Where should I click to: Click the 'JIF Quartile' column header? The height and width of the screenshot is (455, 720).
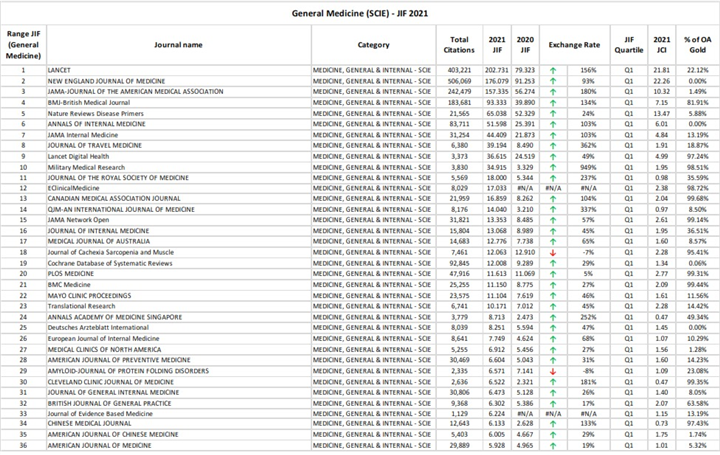[x=629, y=45]
